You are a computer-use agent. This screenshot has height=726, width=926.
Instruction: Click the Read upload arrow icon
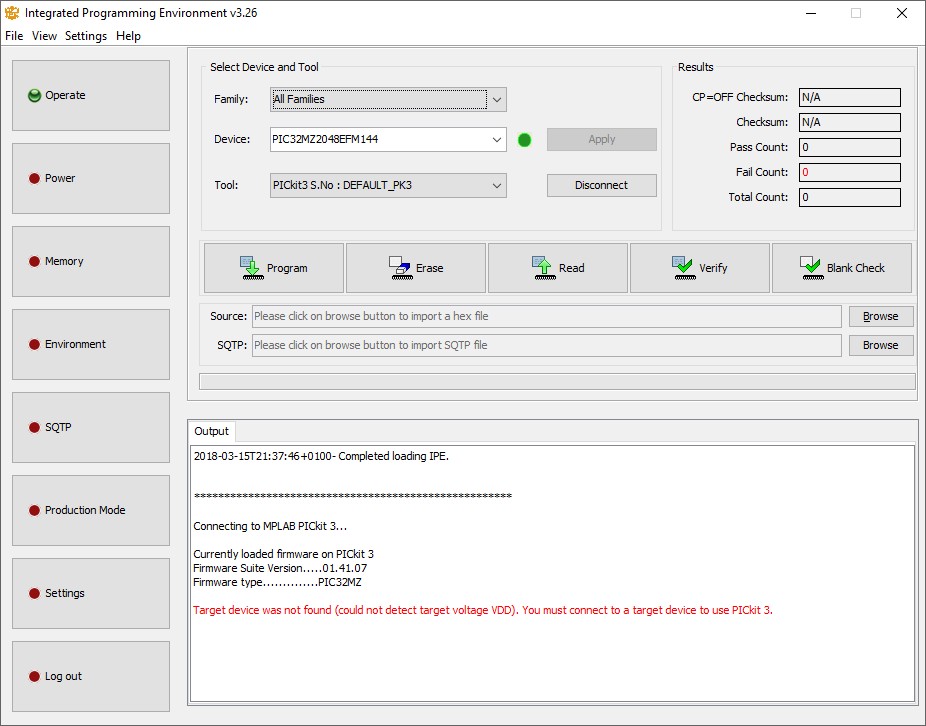click(x=544, y=268)
